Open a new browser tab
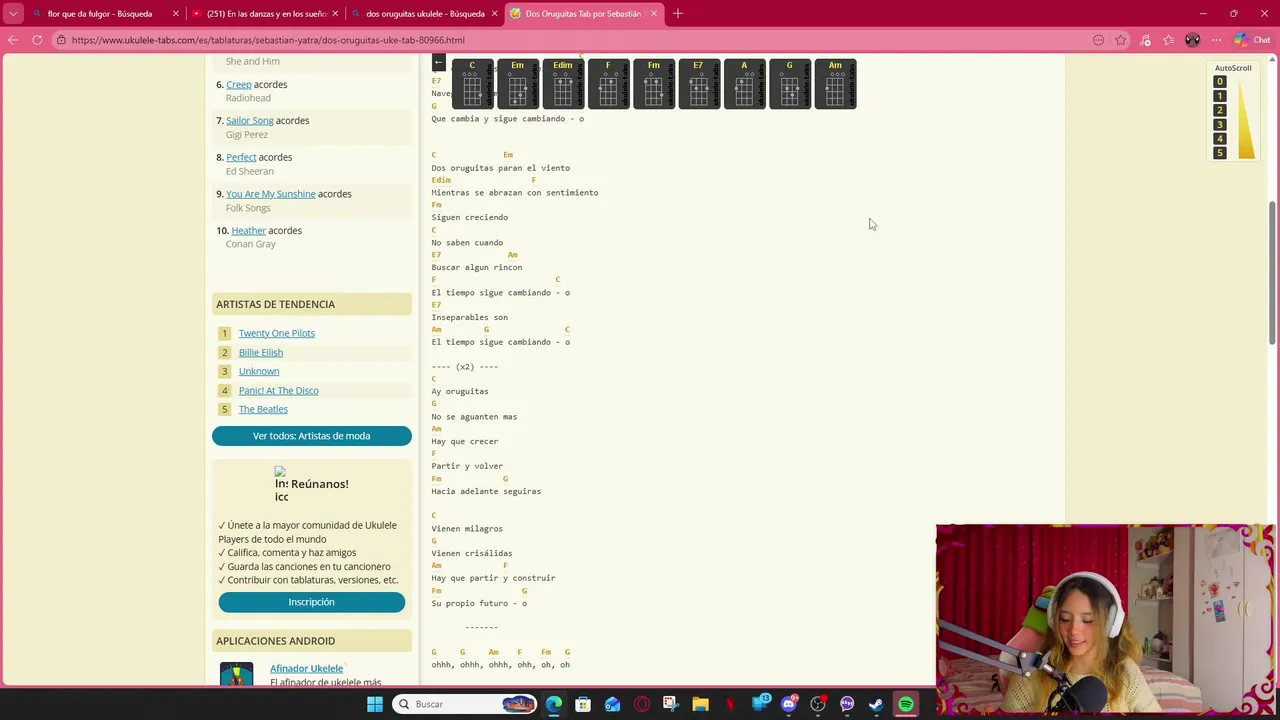The image size is (1280, 720). pyautogui.click(x=677, y=14)
